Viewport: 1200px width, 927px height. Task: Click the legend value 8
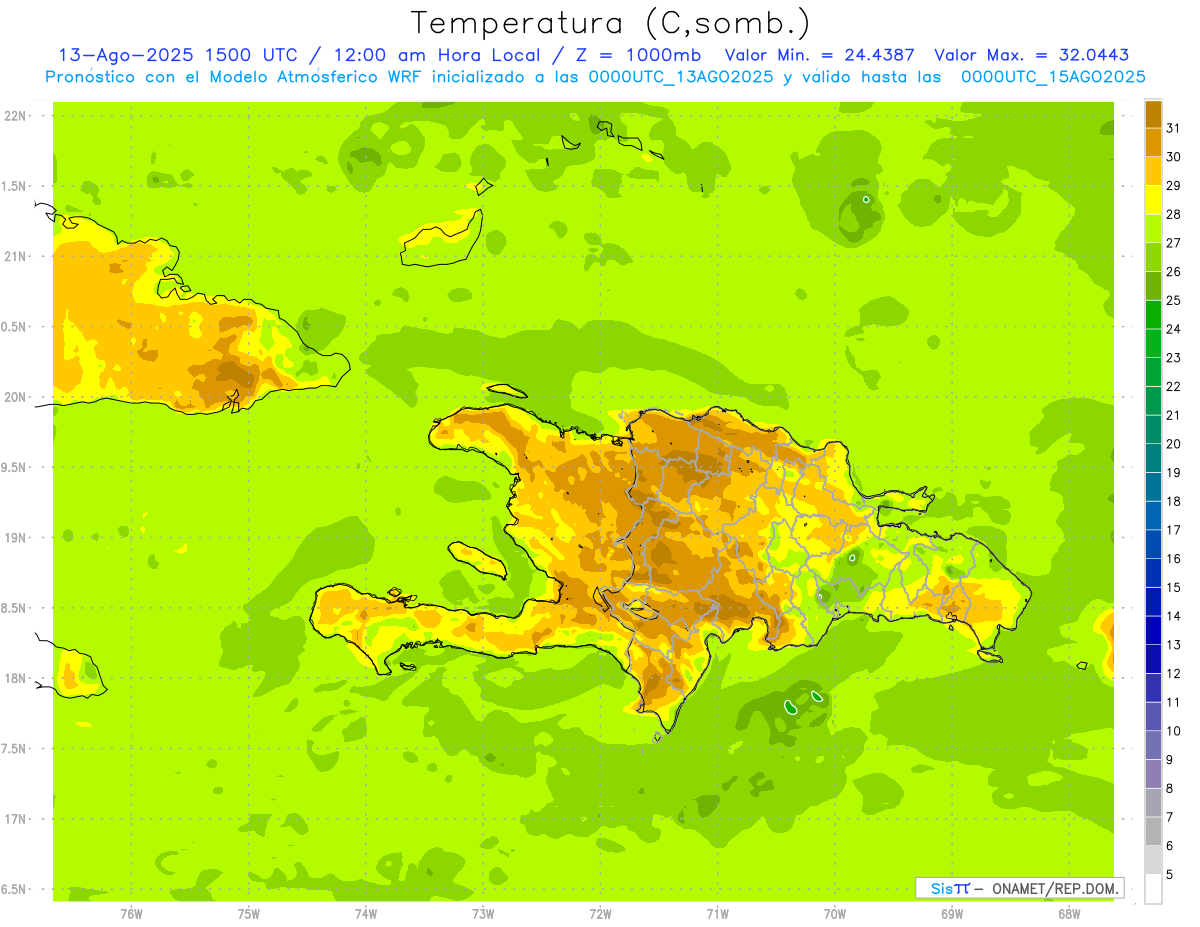click(x=1170, y=788)
